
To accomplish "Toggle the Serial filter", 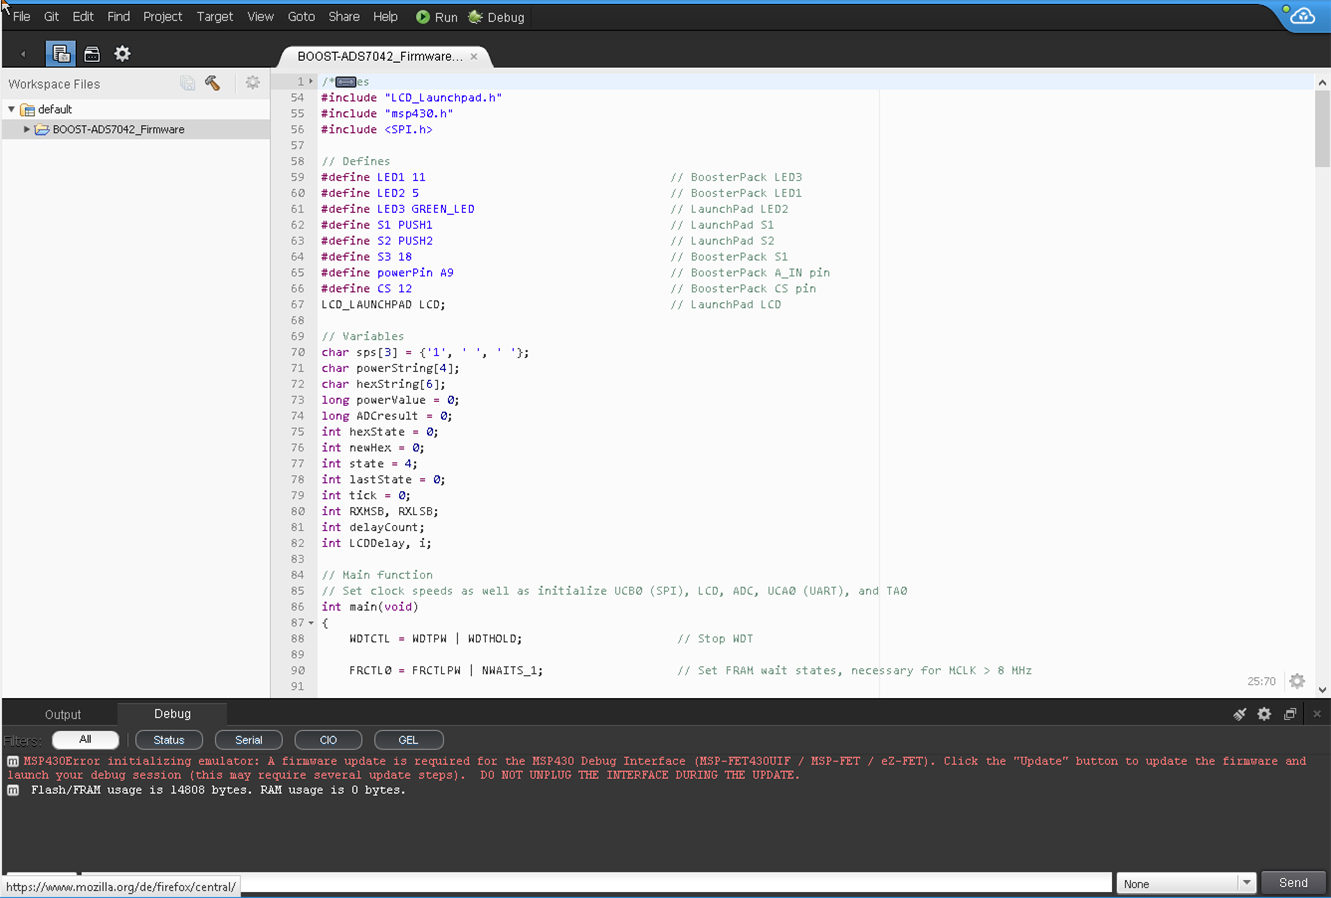I will (x=248, y=740).
